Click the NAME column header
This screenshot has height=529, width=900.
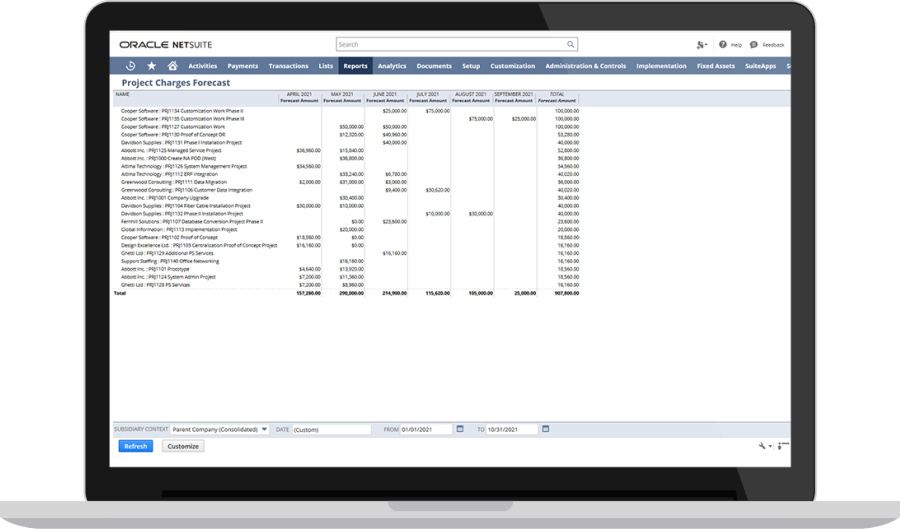(122, 94)
